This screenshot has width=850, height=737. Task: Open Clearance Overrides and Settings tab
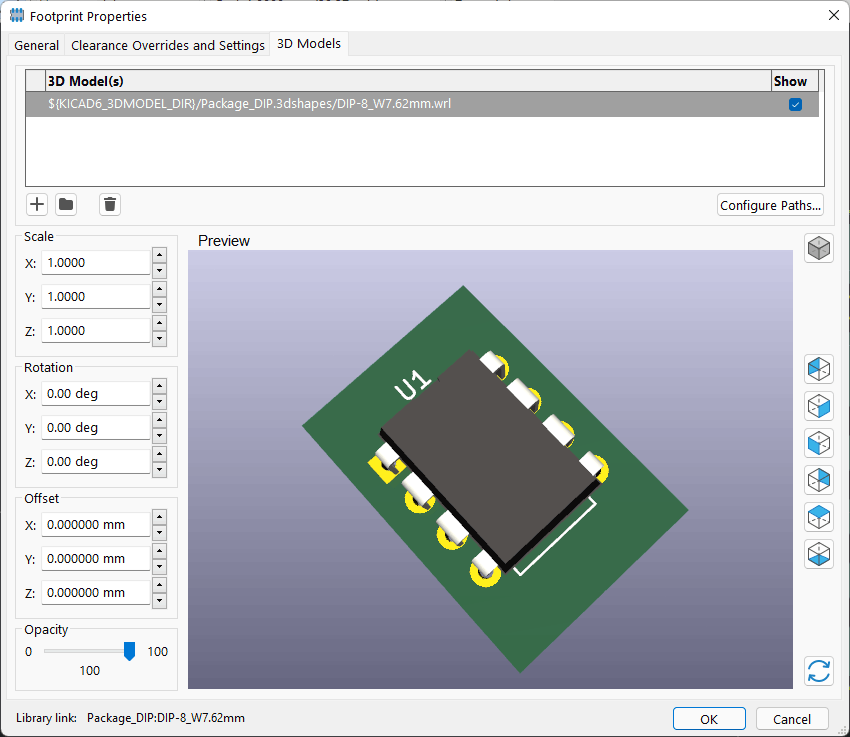(x=168, y=45)
